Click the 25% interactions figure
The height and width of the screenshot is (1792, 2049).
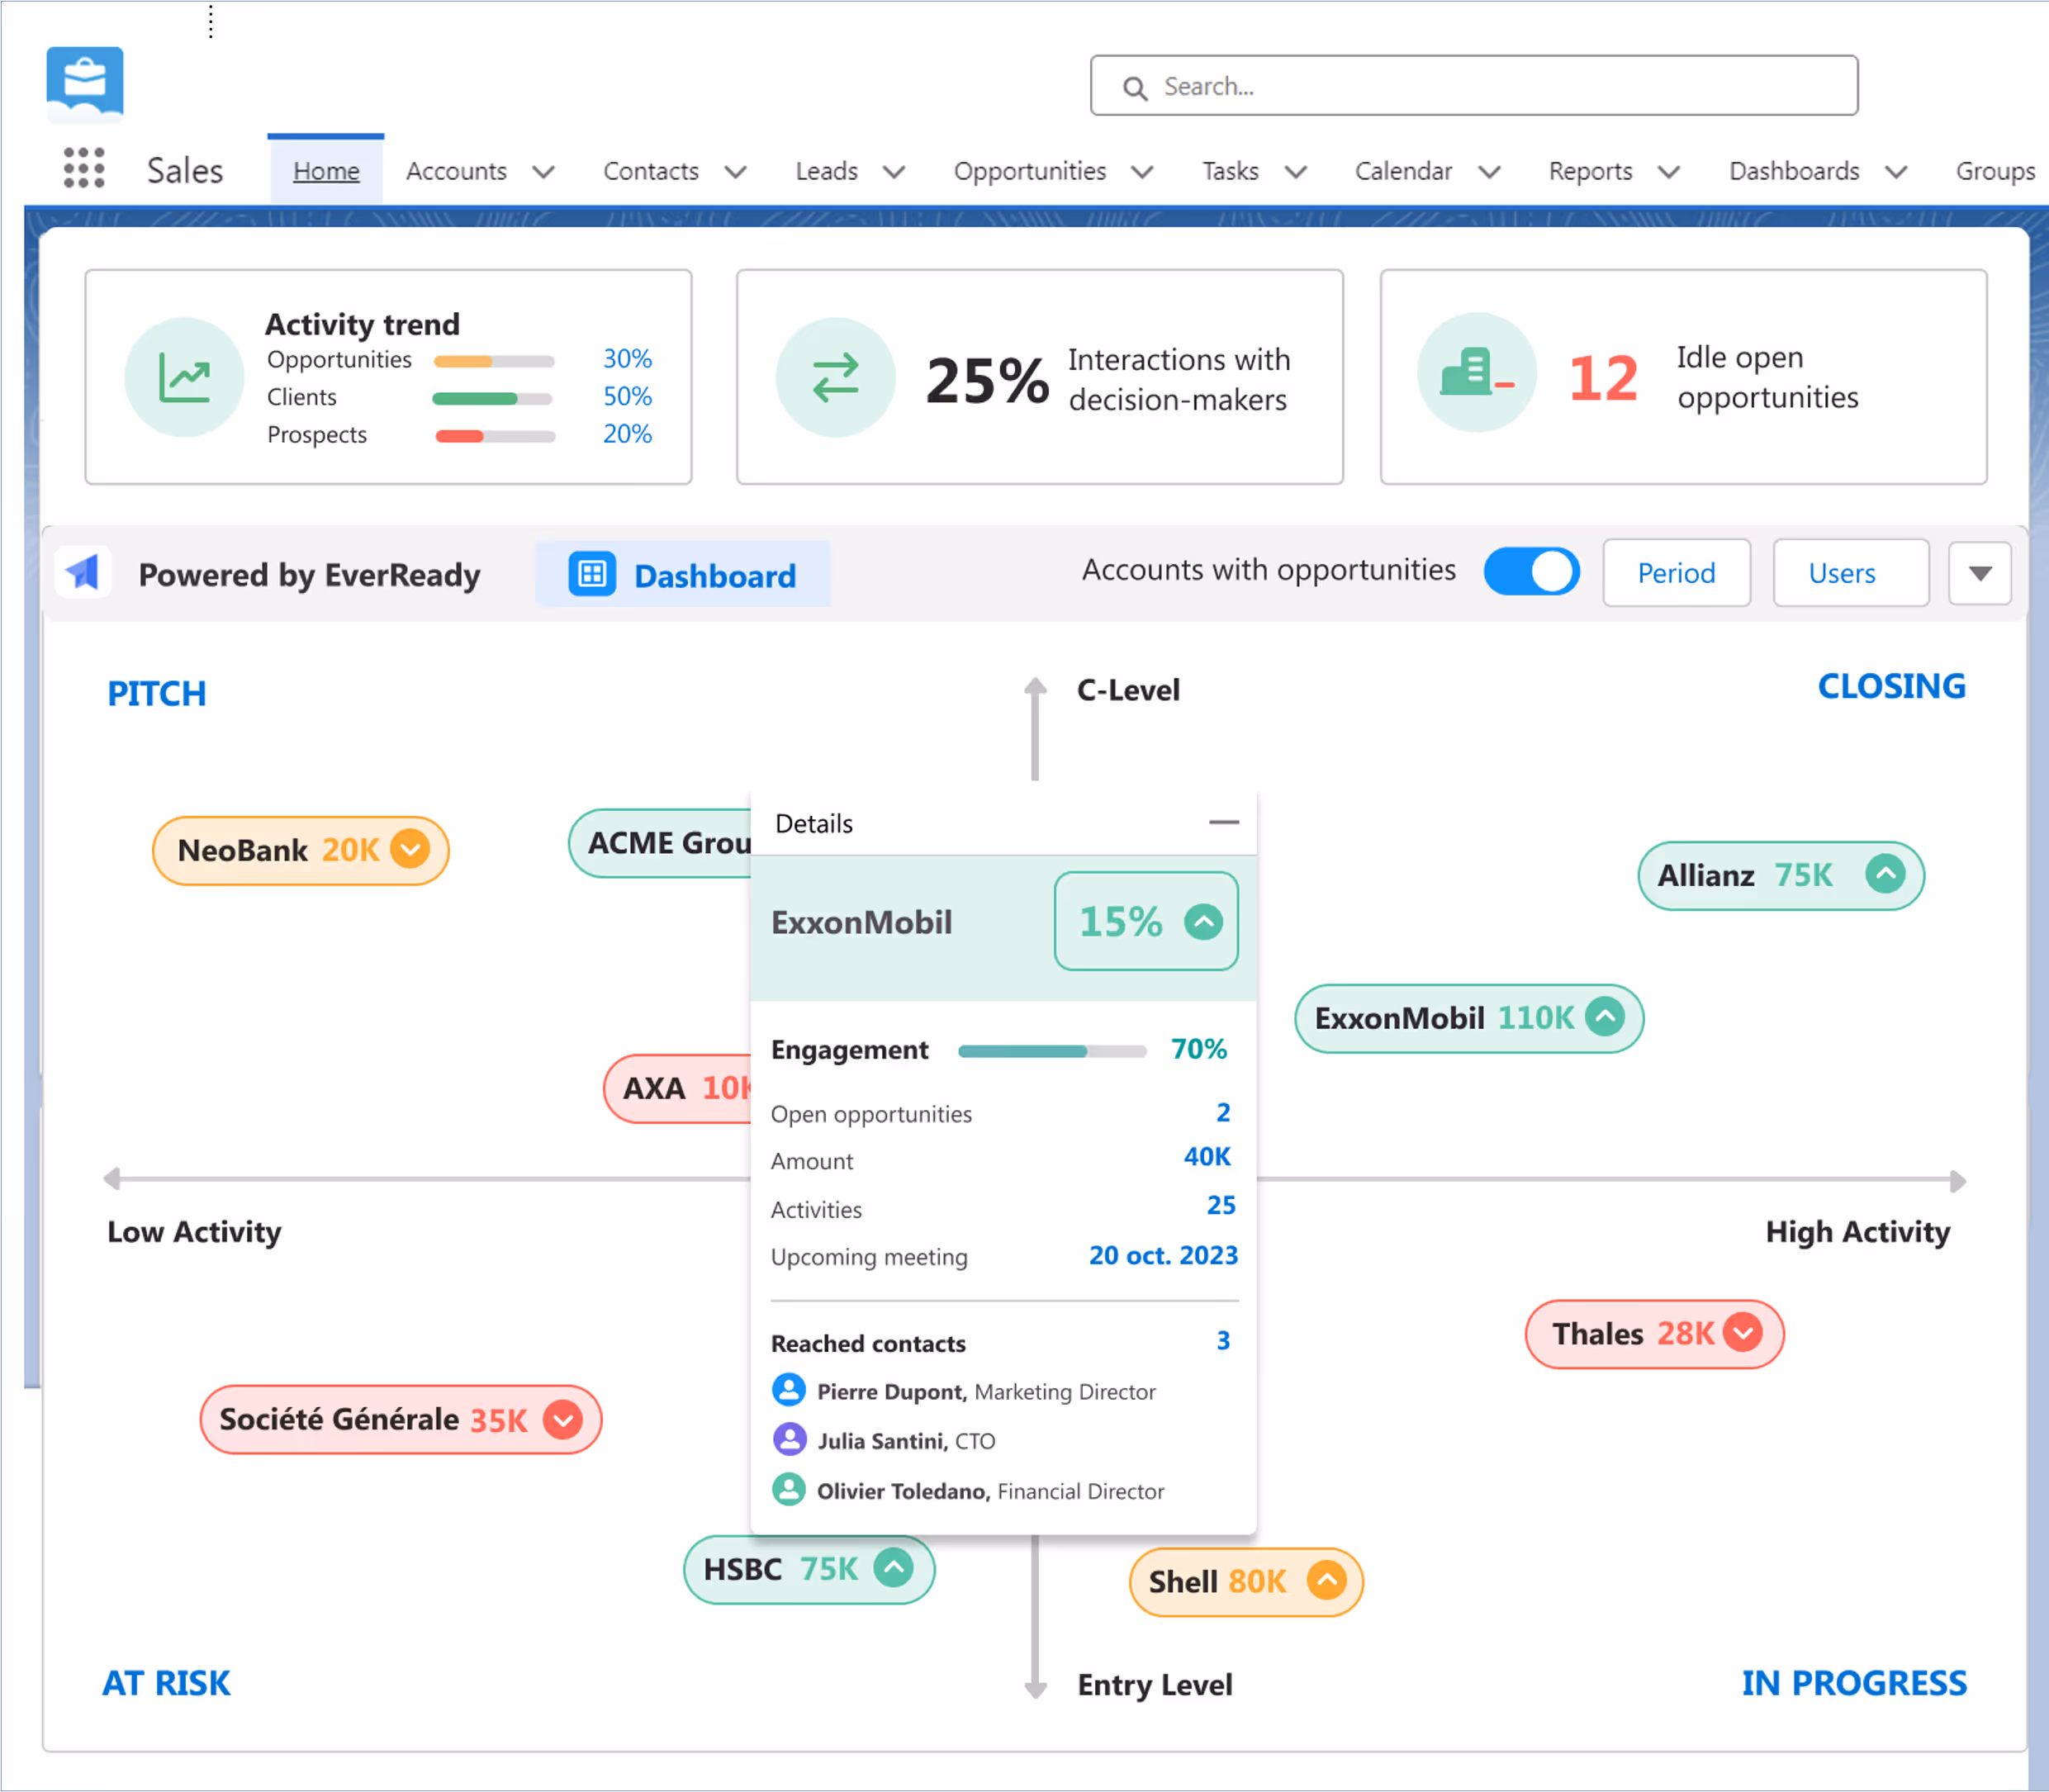tap(987, 380)
